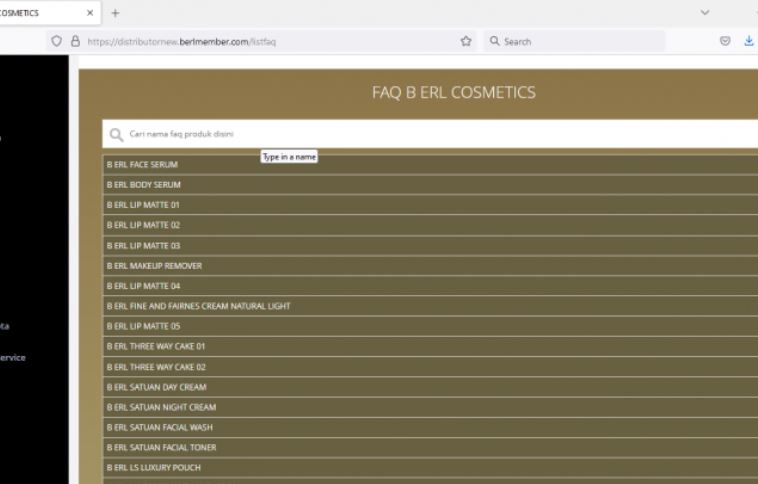Click the site security padlock icon

click(x=75, y=42)
